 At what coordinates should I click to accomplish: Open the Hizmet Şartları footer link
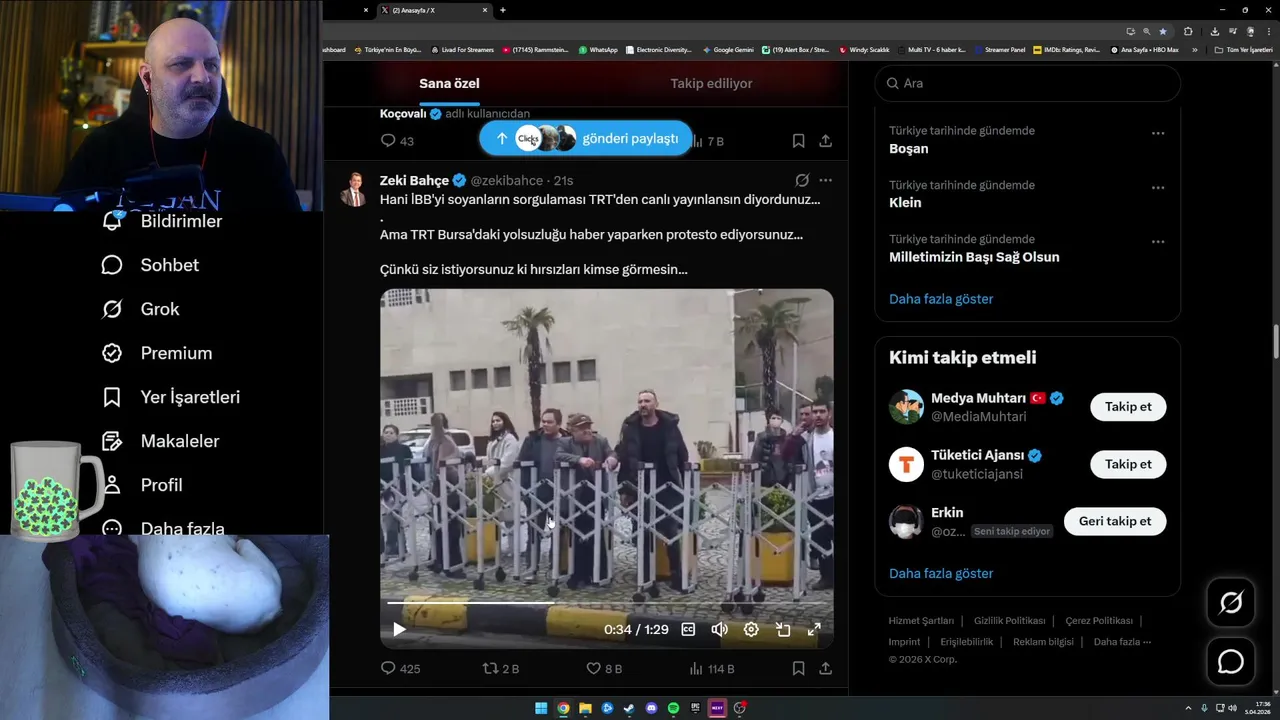click(921, 621)
